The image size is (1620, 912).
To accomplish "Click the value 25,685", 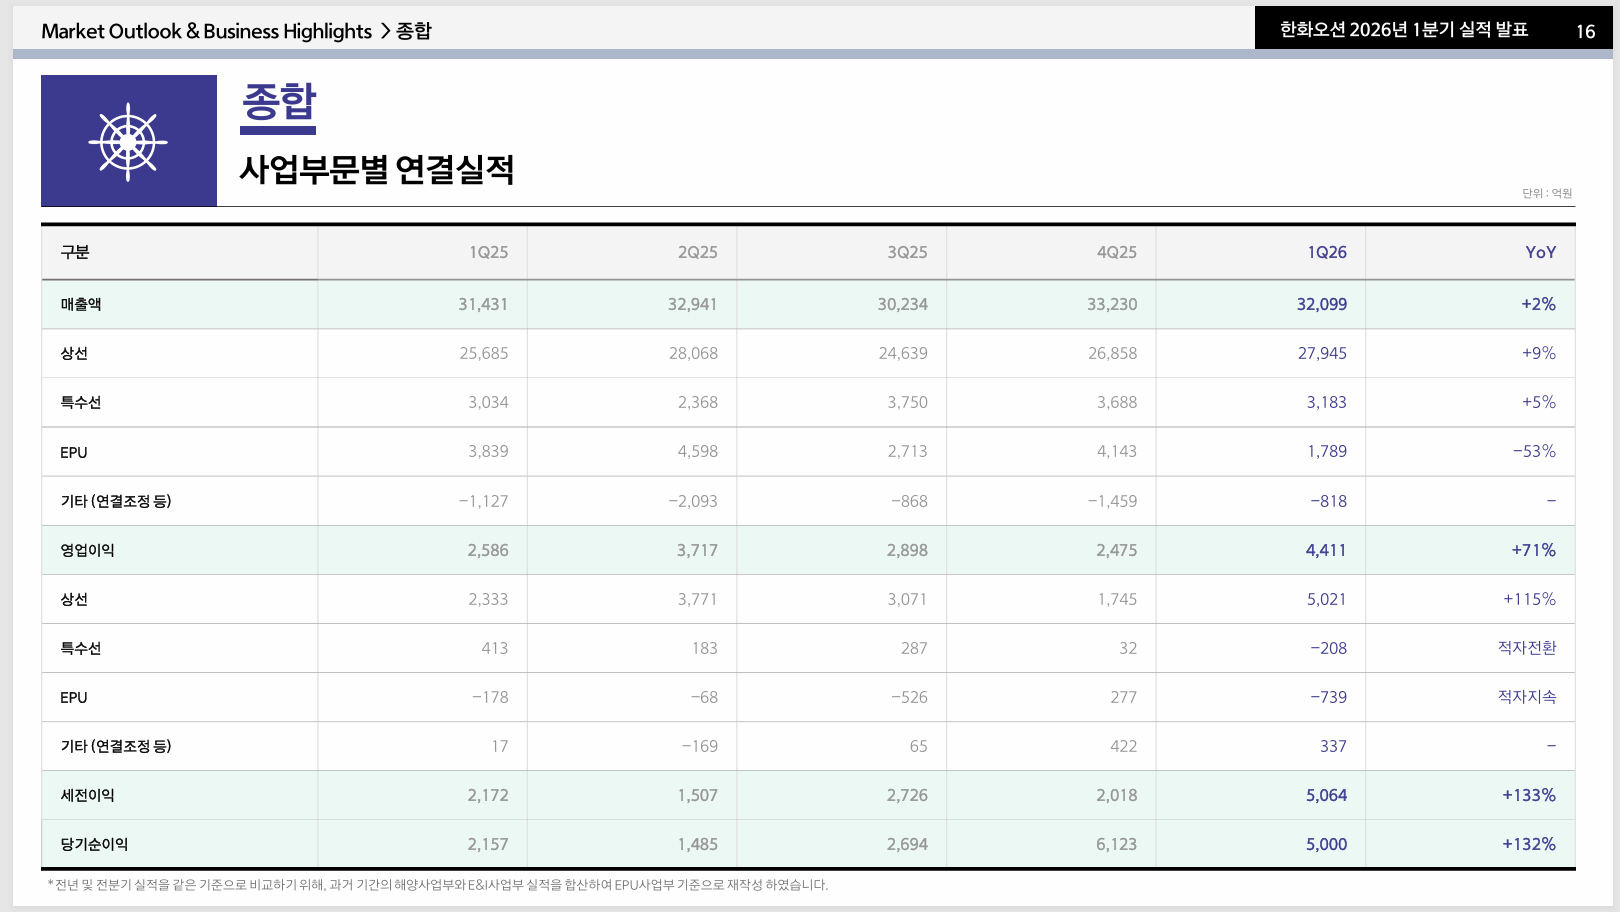I will 484,353.
